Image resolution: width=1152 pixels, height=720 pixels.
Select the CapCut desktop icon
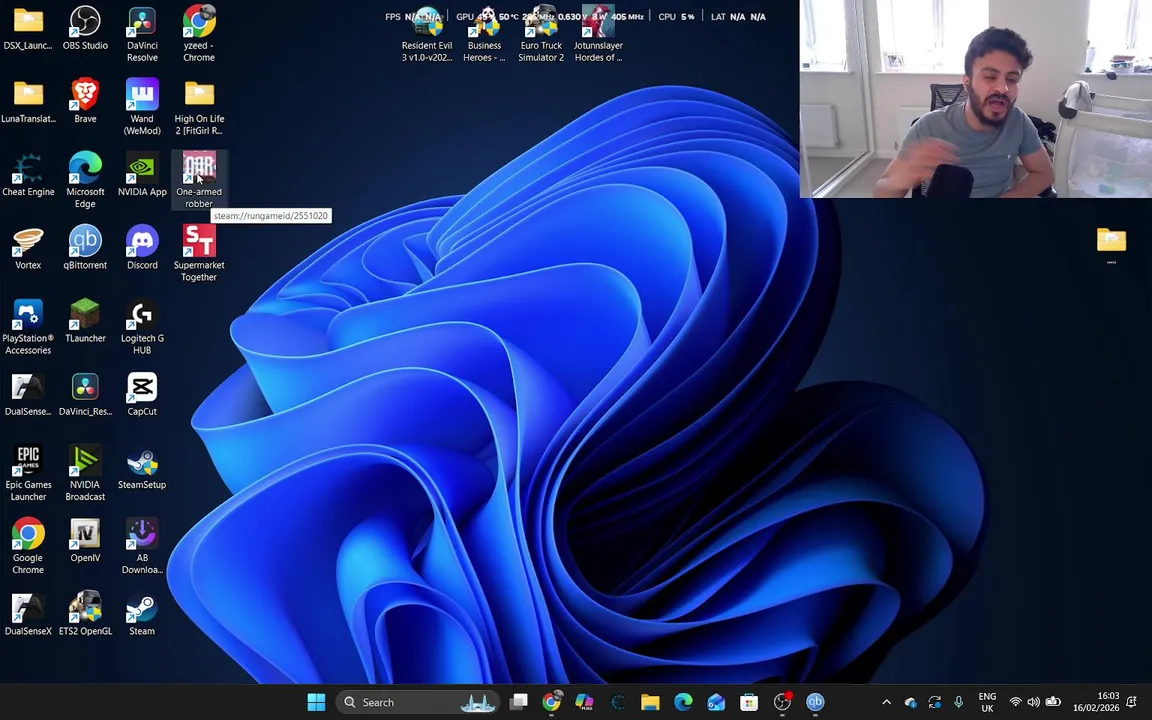142,395
